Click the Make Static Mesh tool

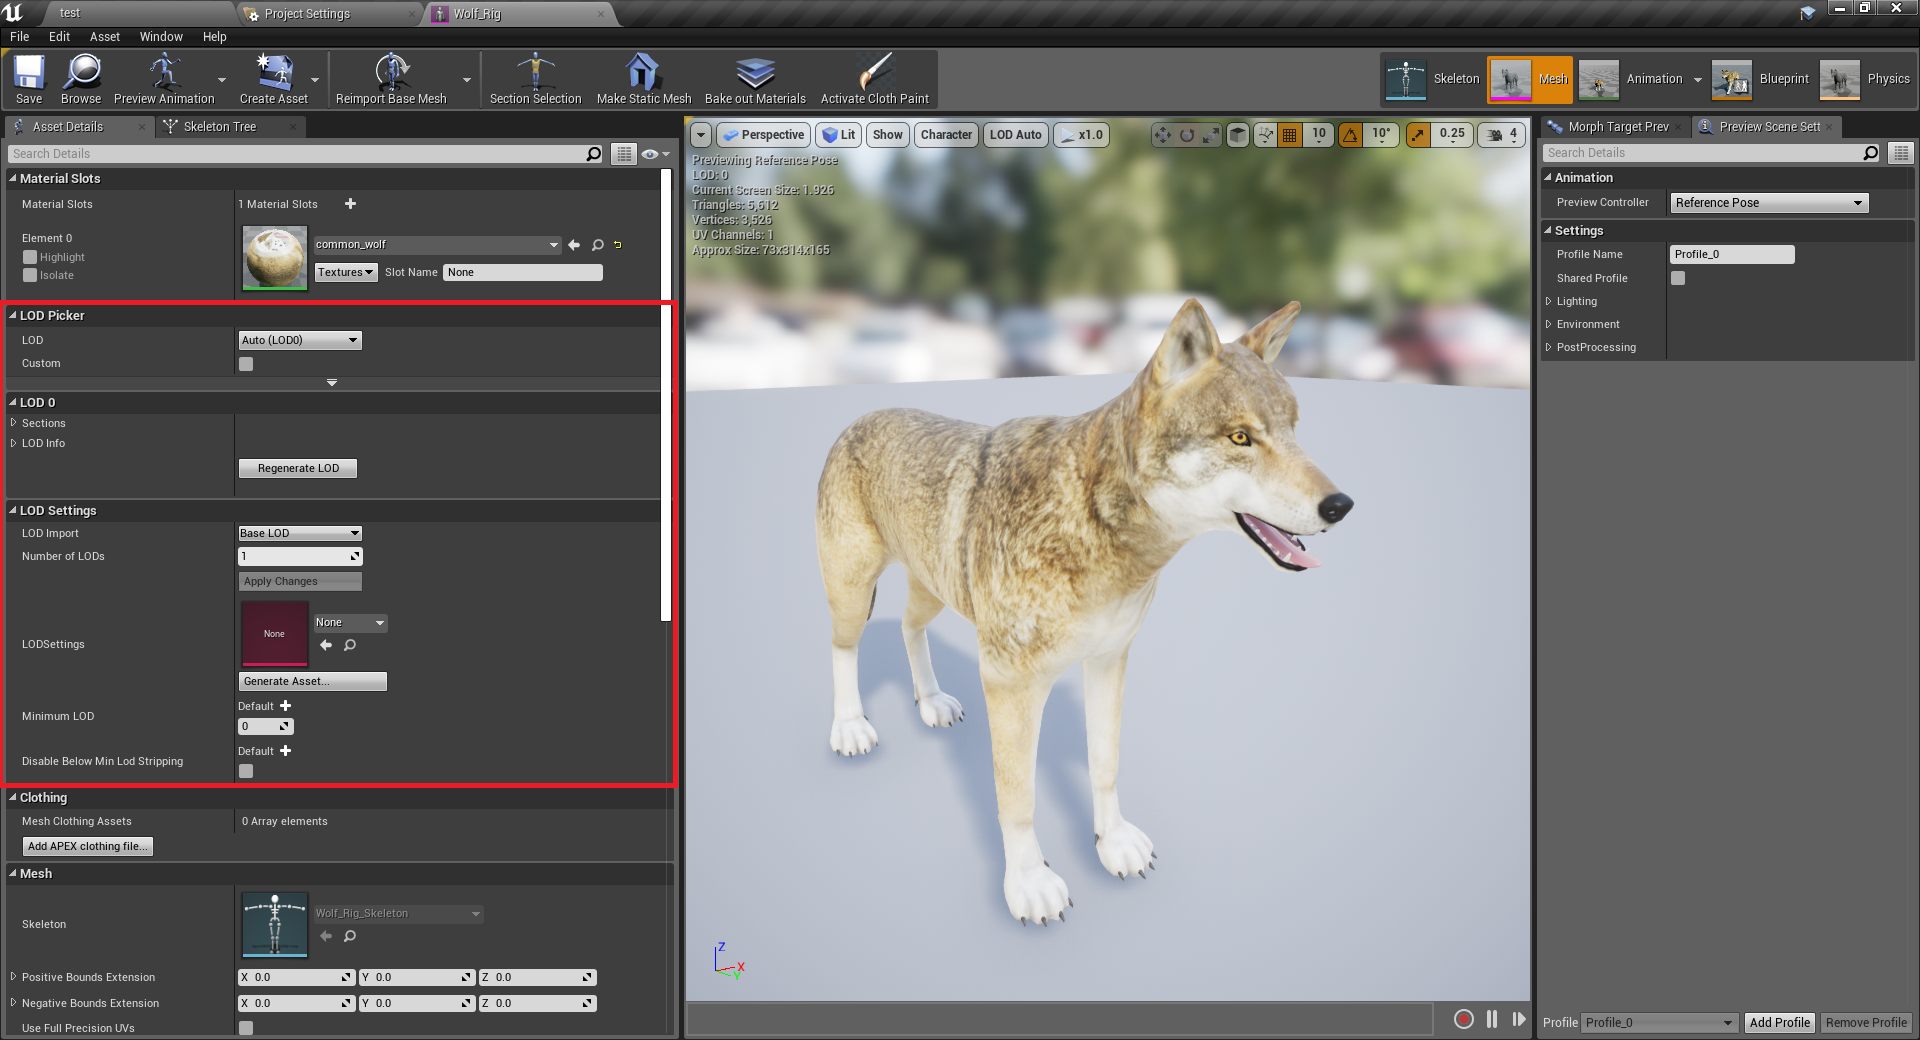tap(643, 79)
